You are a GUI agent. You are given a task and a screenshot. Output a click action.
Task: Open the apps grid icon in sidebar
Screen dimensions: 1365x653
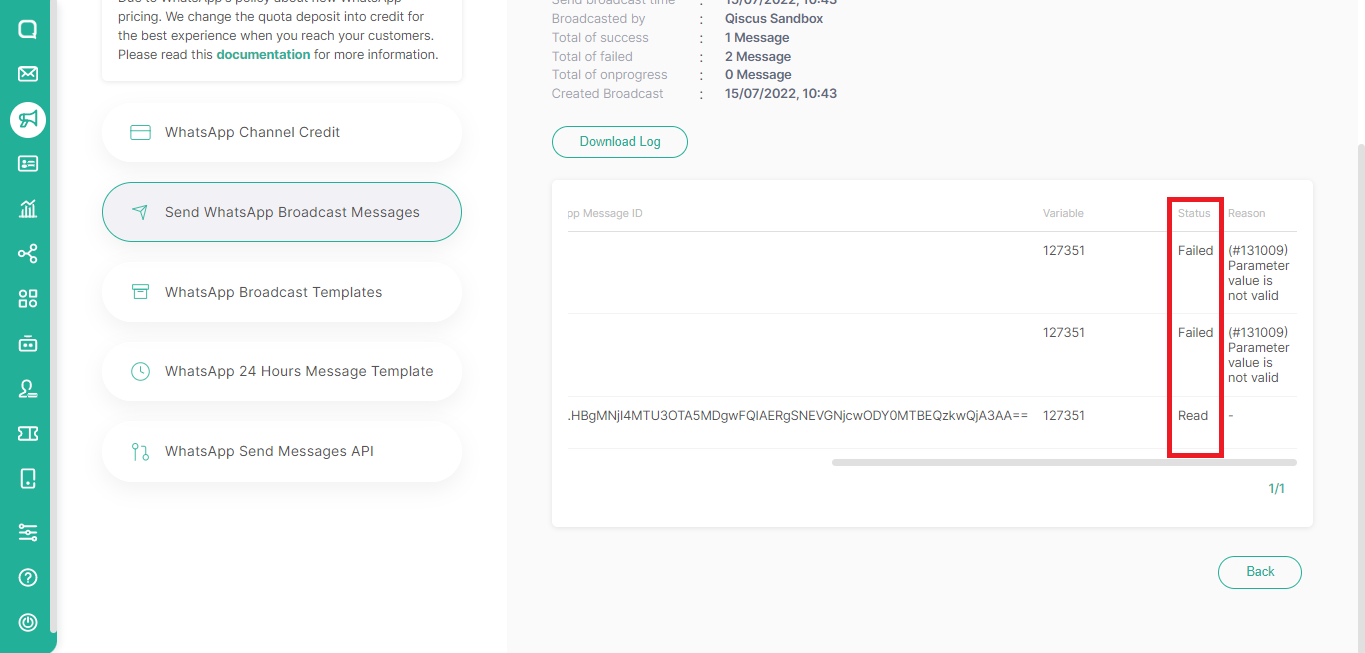(27, 298)
